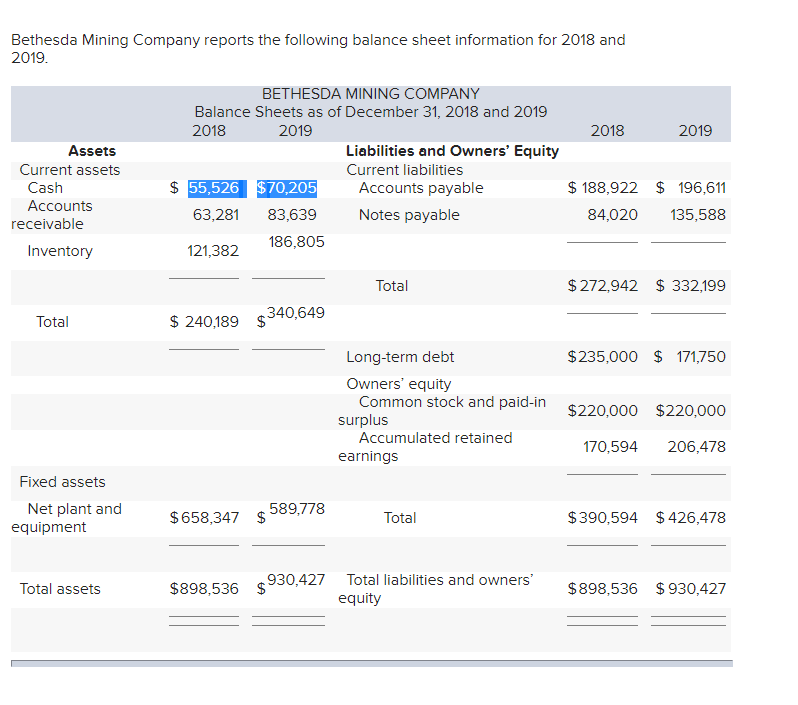
Task: Click the 'Liabilities and Owners' Equity' heading
Action: [452, 151]
